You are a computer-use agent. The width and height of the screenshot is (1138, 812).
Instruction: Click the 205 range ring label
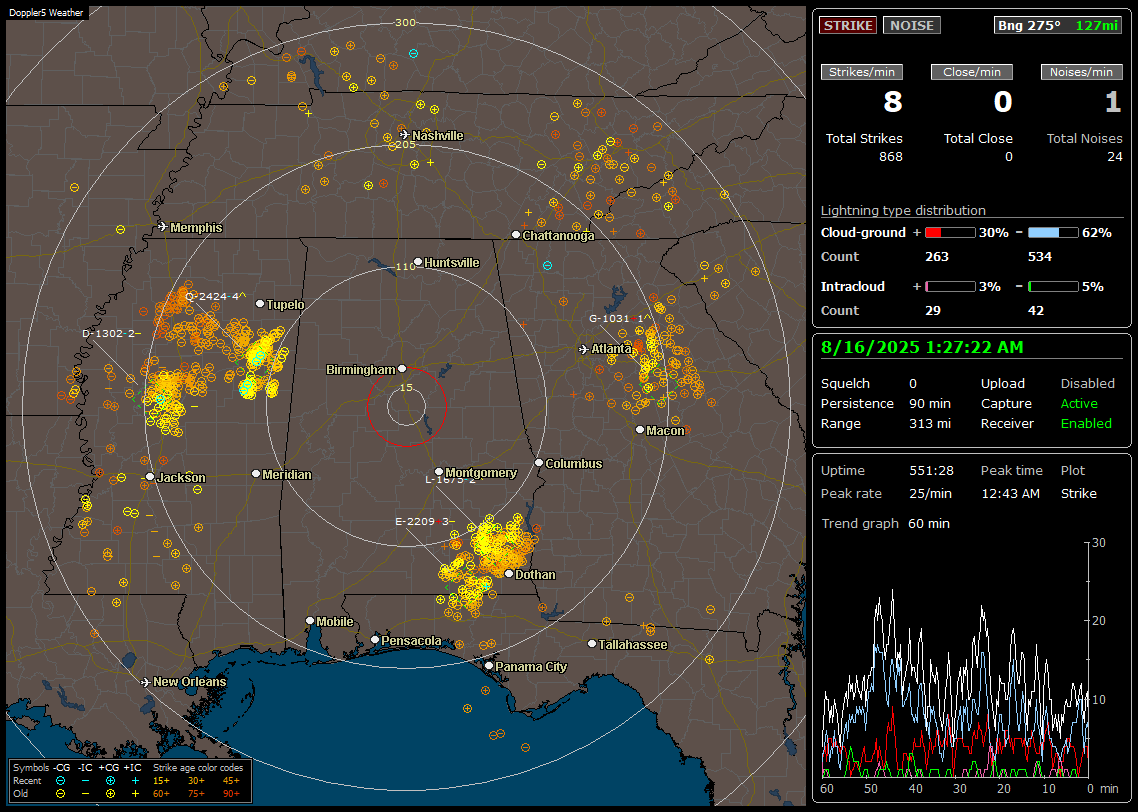pos(405,144)
